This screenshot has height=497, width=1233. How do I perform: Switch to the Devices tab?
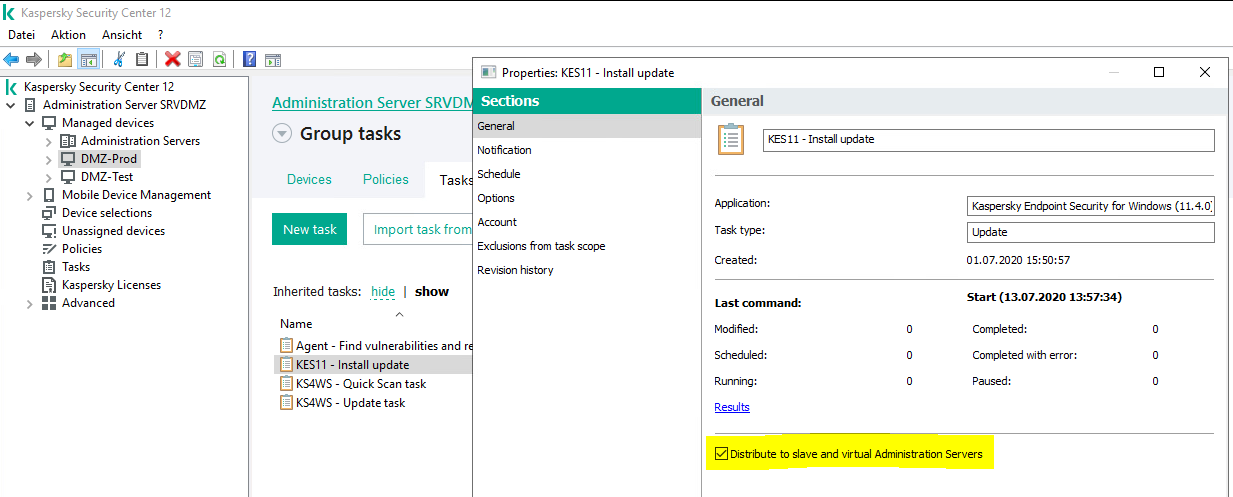pyautogui.click(x=309, y=179)
